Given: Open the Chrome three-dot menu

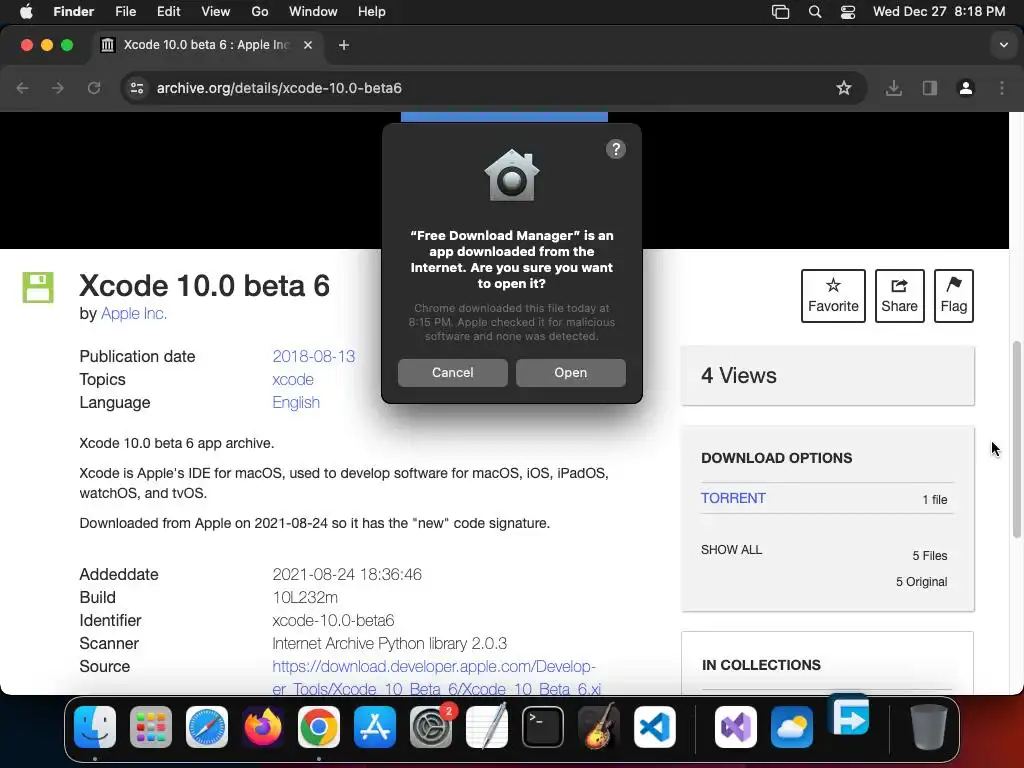Looking at the screenshot, I should pos(1002,88).
